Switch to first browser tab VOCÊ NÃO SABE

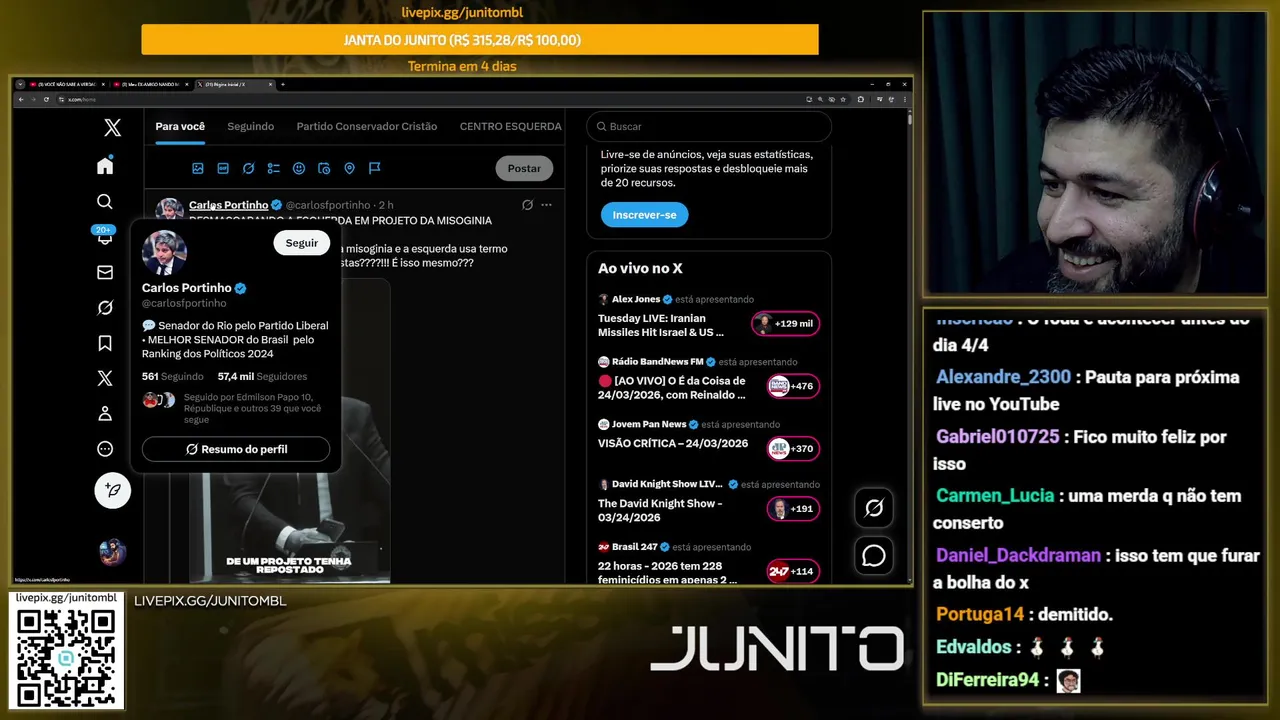point(68,84)
